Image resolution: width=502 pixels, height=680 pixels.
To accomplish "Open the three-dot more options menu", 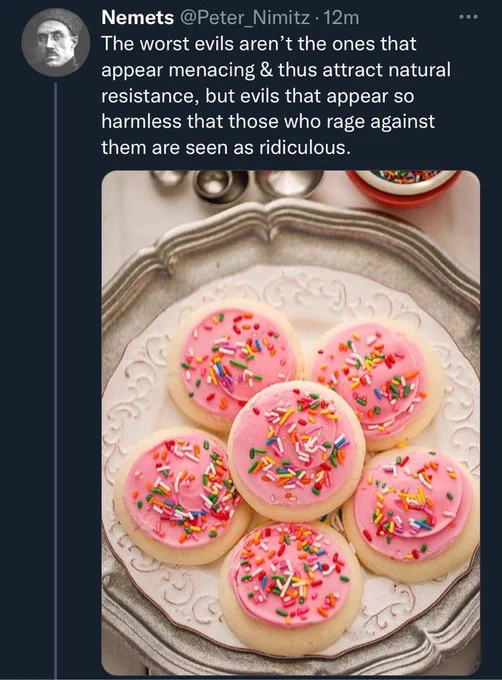I will tap(469, 17).
